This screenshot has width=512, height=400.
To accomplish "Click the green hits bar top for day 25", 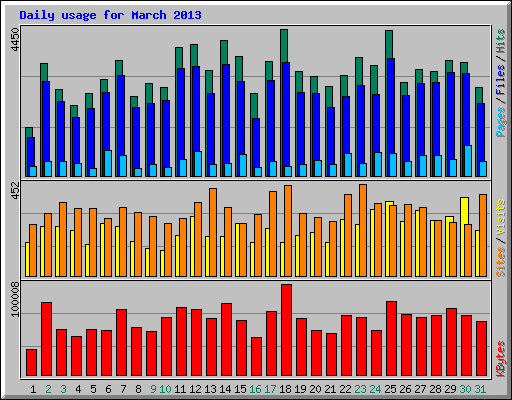I will click(389, 44).
